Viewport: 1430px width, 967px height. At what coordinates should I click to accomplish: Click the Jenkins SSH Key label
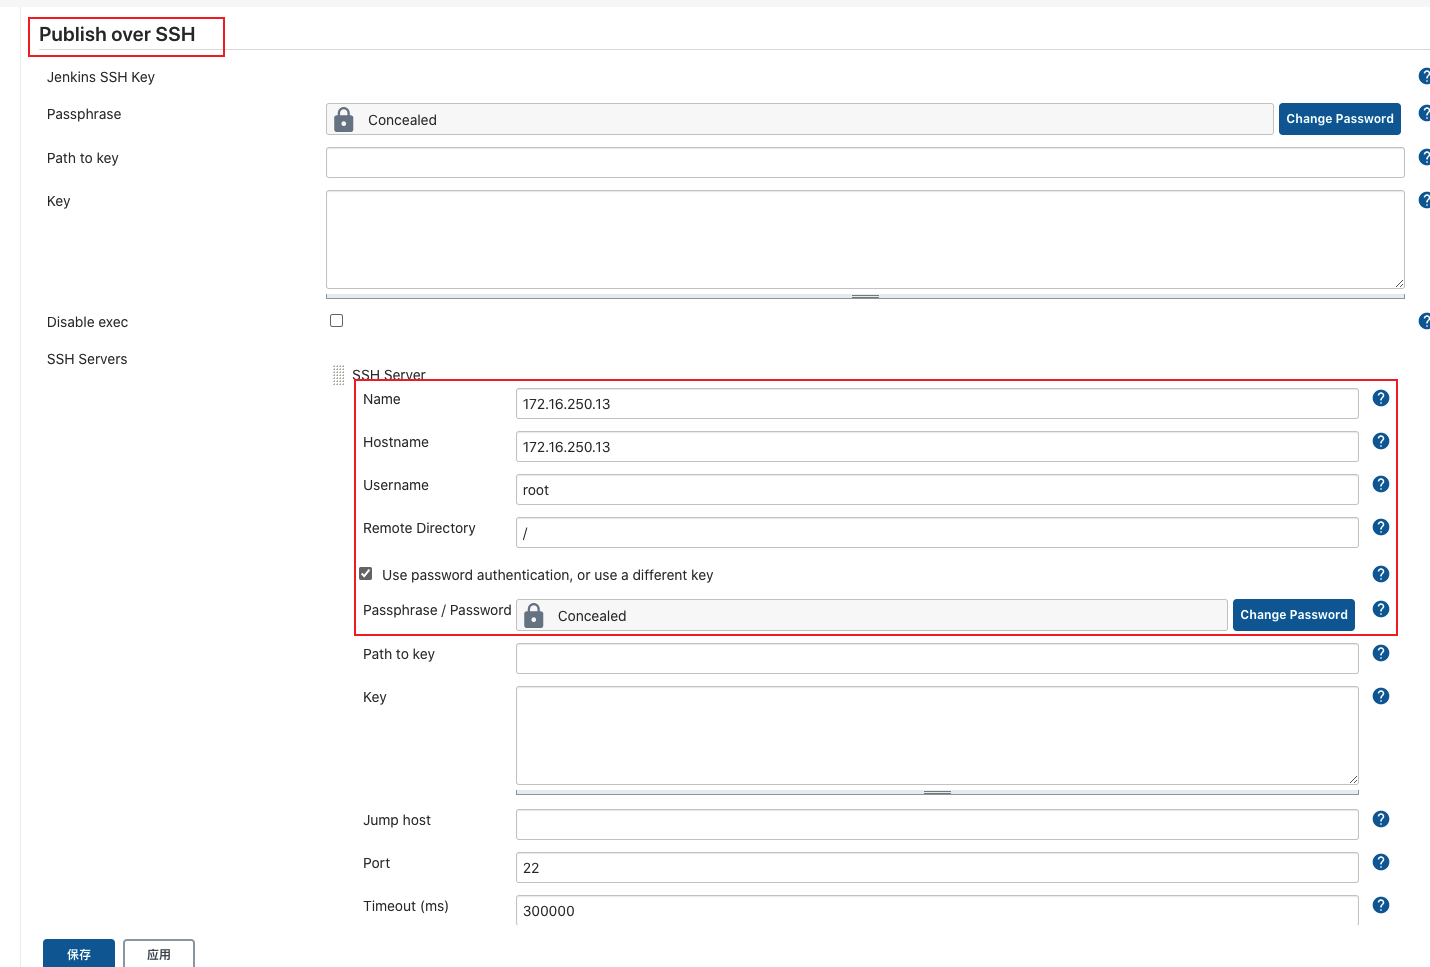[101, 77]
